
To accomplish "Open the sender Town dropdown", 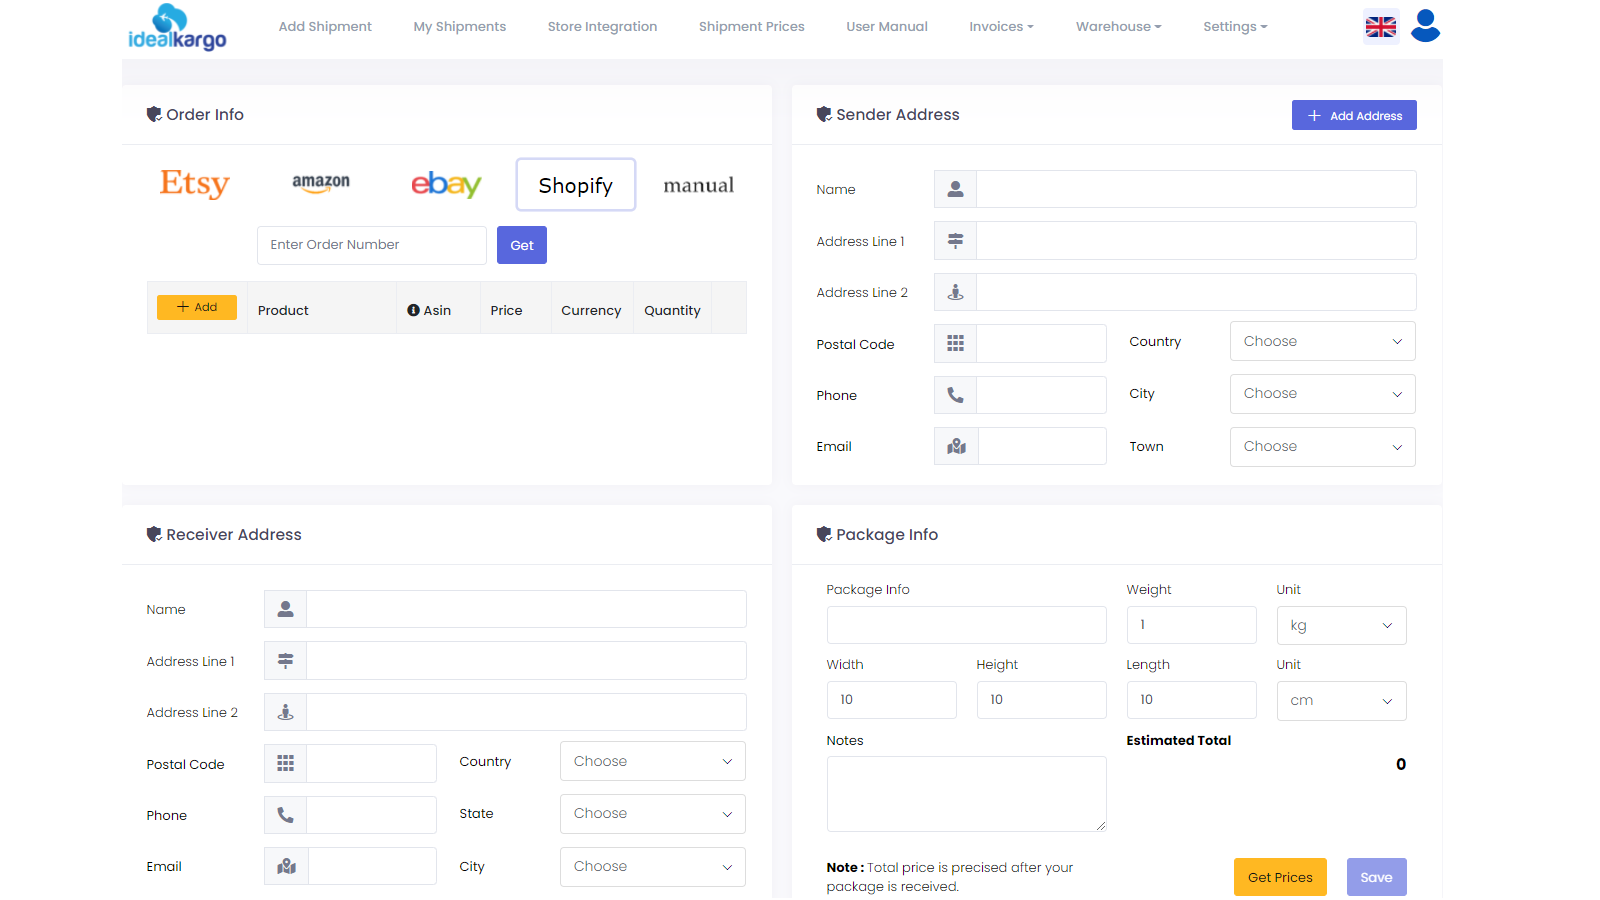I will pos(1322,447).
